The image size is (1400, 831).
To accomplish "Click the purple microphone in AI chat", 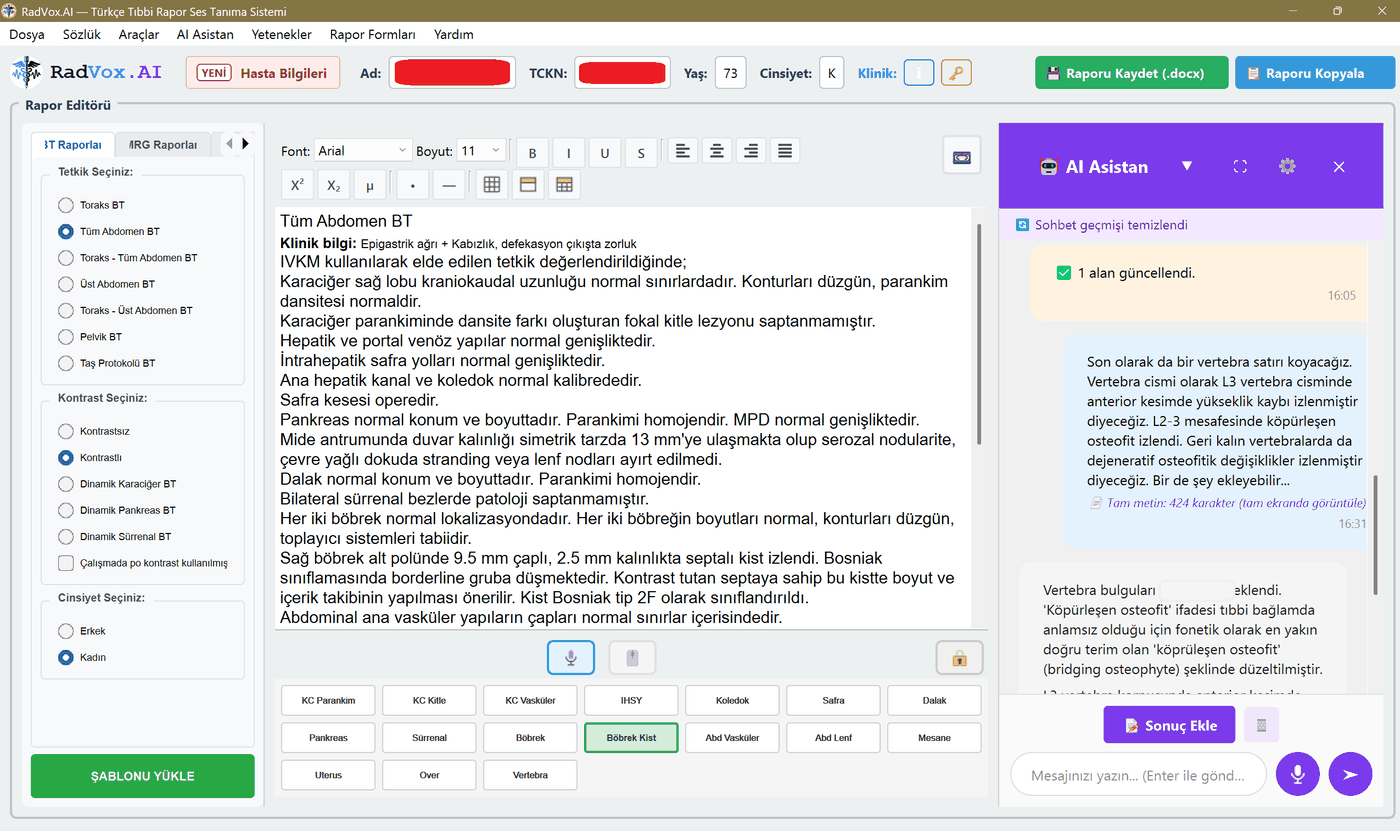I will pos(1298,774).
